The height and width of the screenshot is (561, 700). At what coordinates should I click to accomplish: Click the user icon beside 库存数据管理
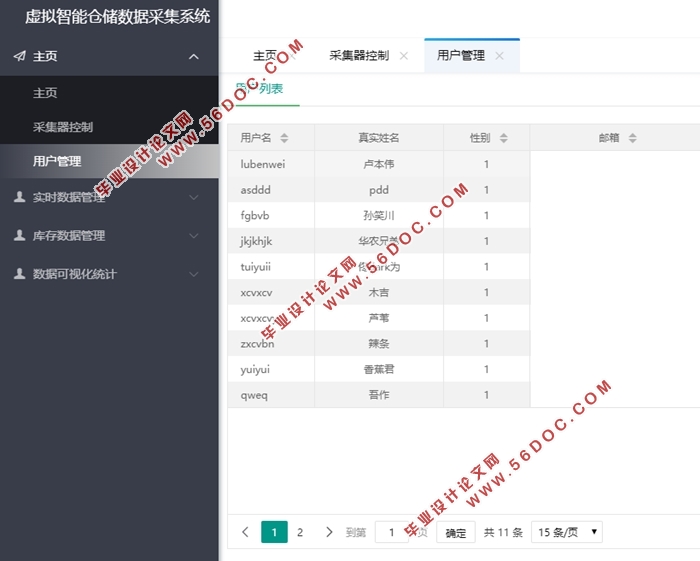point(19,236)
